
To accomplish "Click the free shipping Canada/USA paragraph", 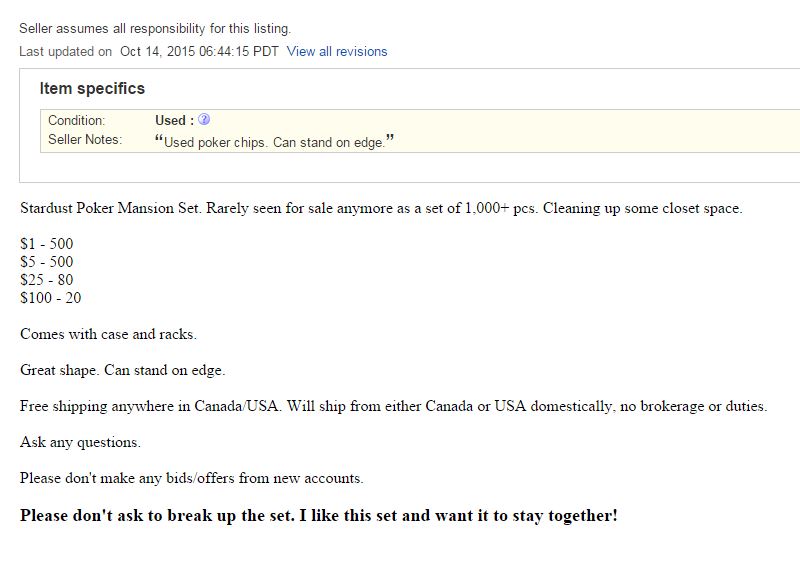I will coord(393,406).
